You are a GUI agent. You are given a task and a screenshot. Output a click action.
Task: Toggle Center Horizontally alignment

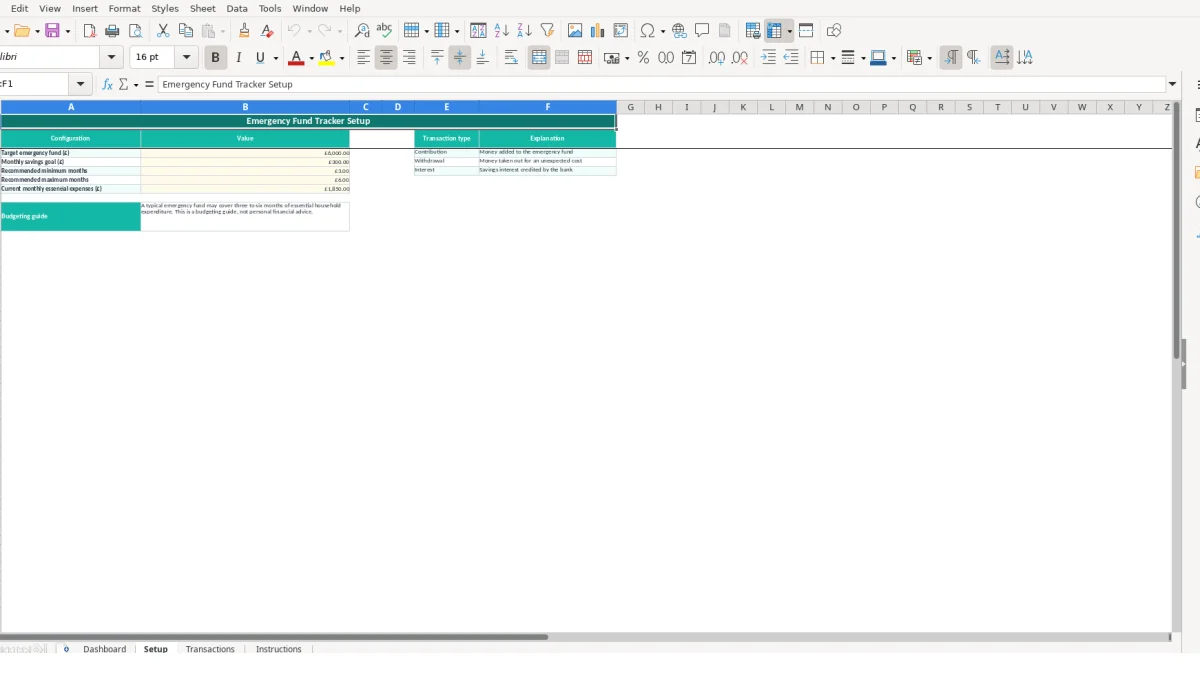point(386,58)
